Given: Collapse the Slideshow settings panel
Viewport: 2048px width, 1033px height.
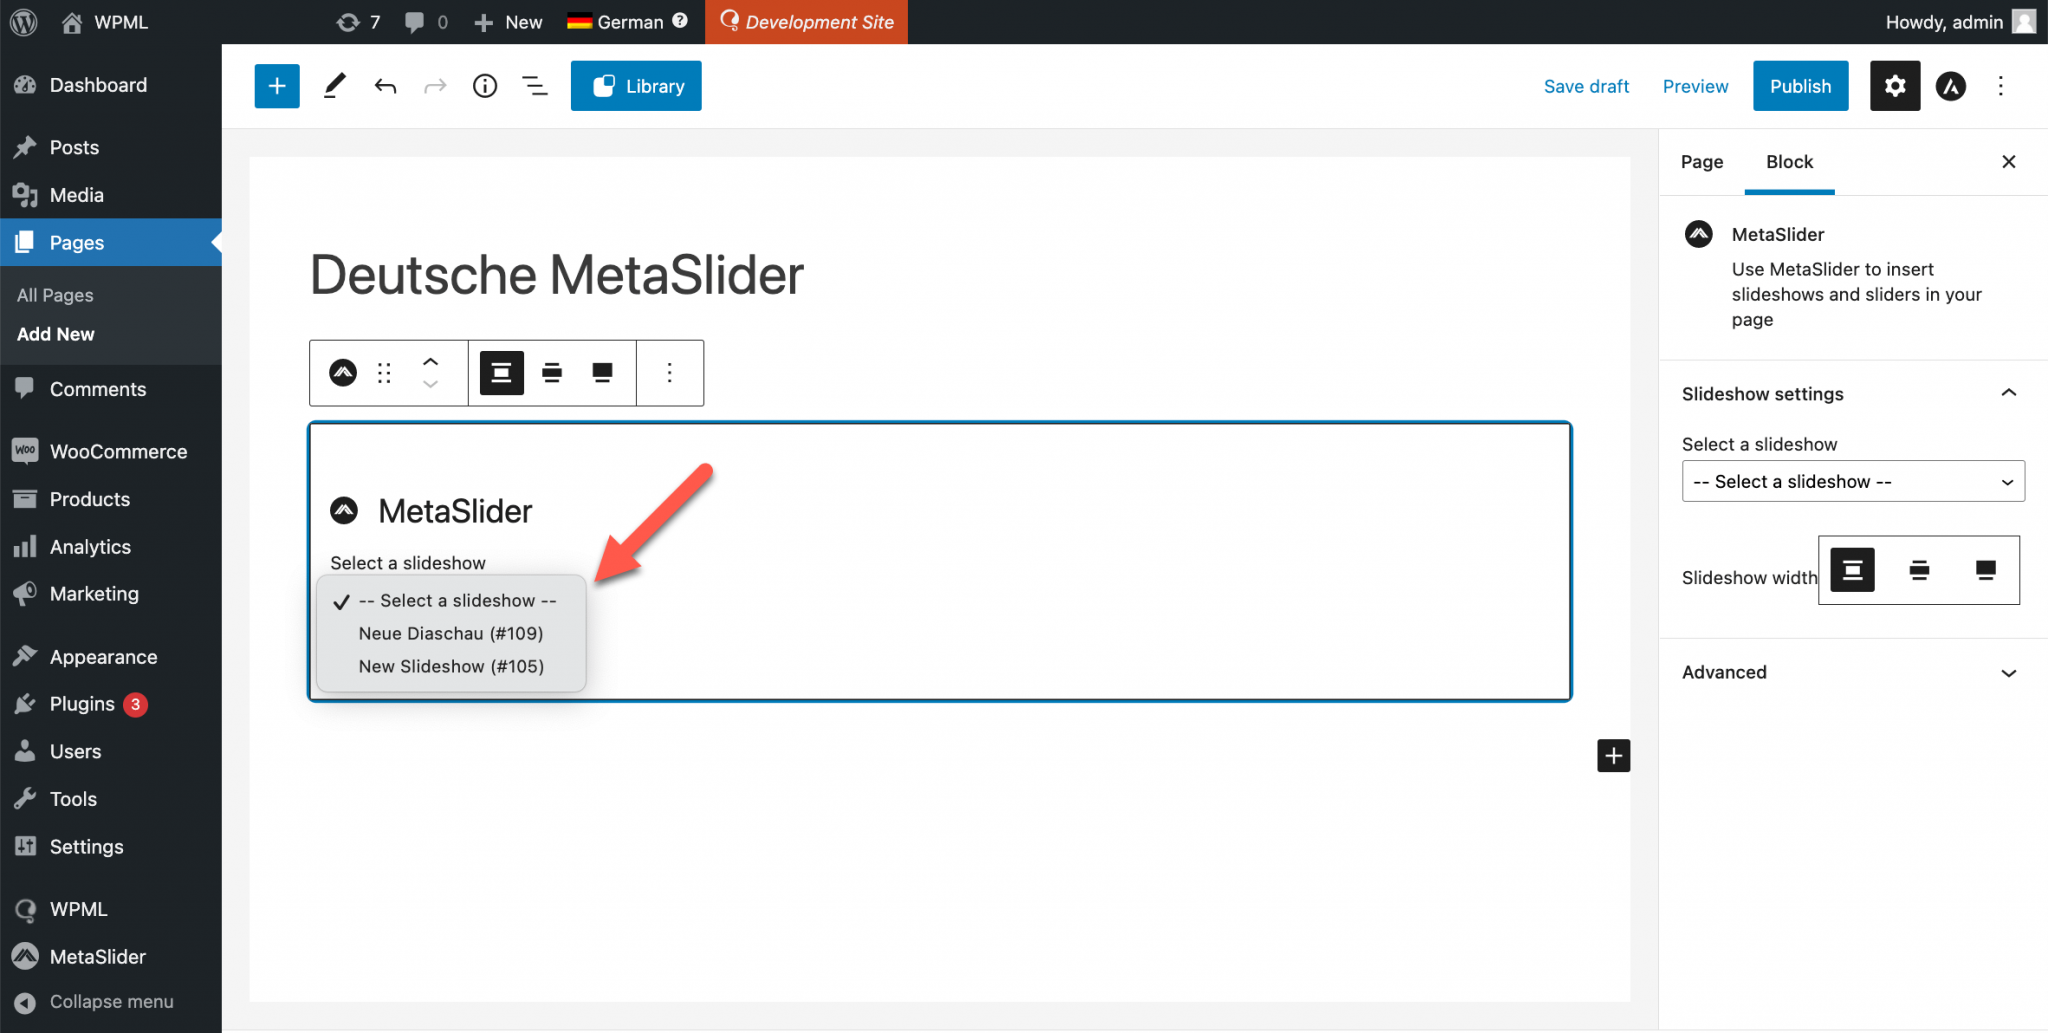Looking at the screenshot, I should click(1853, 394).
